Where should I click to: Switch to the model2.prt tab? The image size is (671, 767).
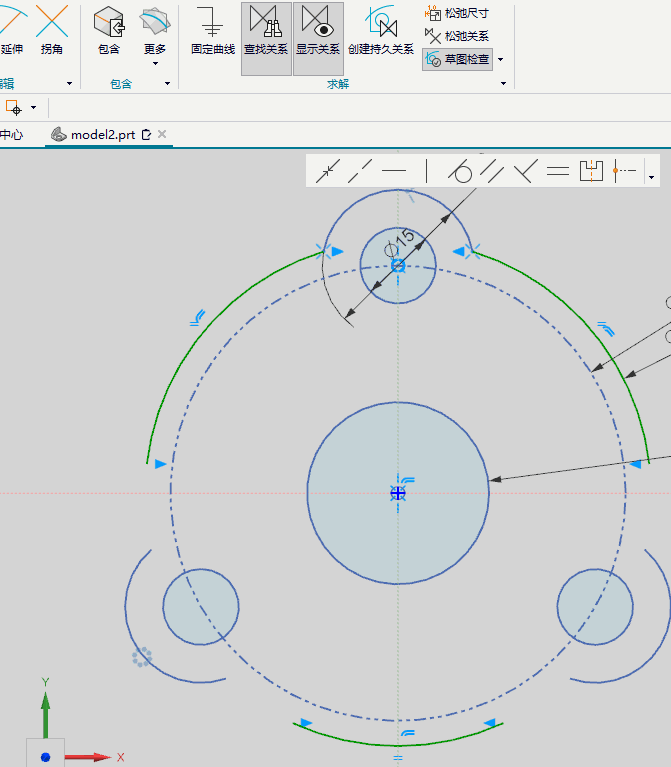pos(103,135)
